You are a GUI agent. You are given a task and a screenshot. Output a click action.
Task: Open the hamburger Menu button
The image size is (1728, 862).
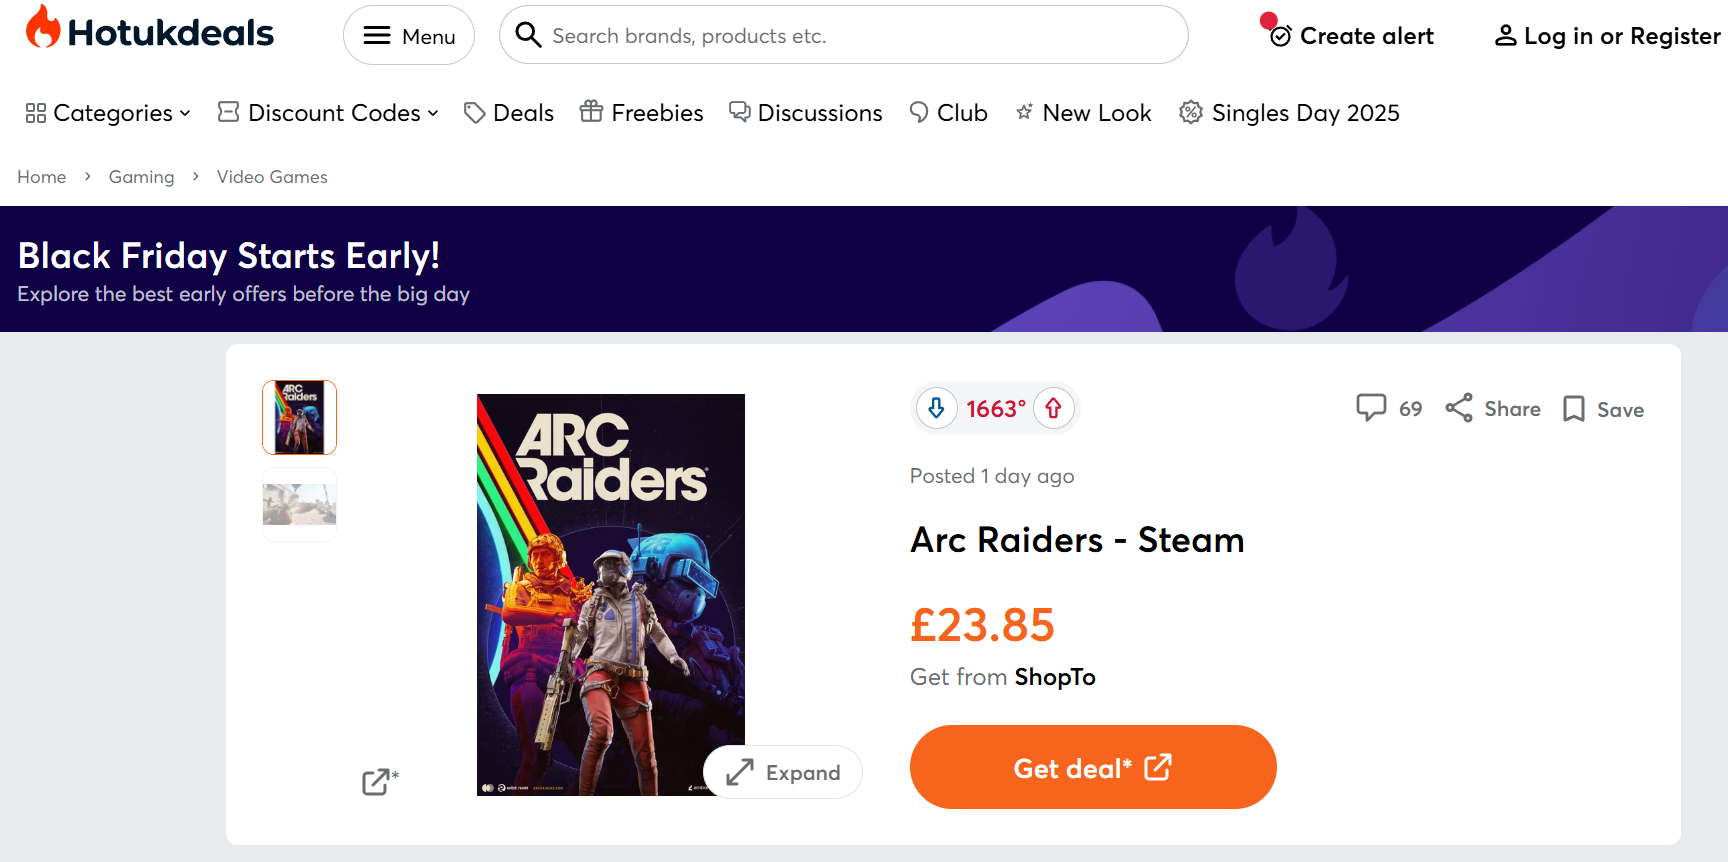point(409,36)
